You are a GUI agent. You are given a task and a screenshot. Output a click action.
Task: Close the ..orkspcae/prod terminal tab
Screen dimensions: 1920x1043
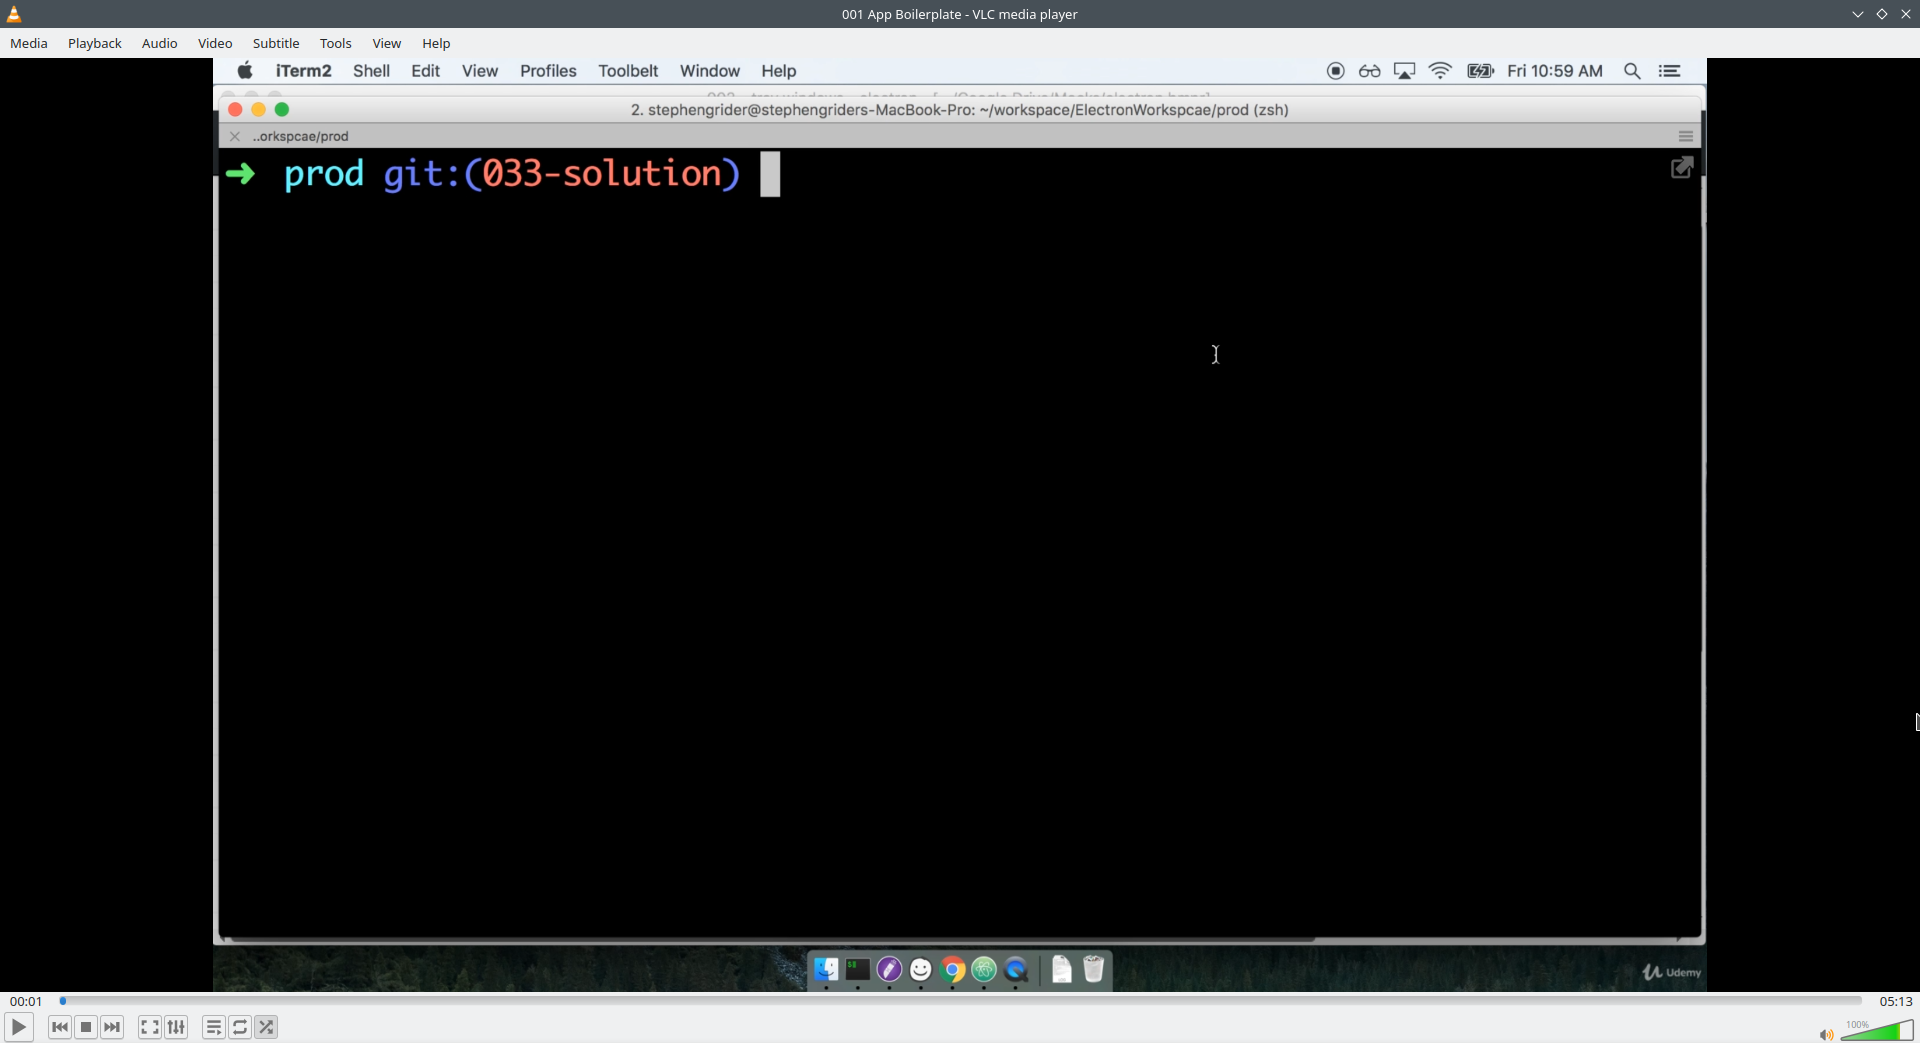coord(235,136)
